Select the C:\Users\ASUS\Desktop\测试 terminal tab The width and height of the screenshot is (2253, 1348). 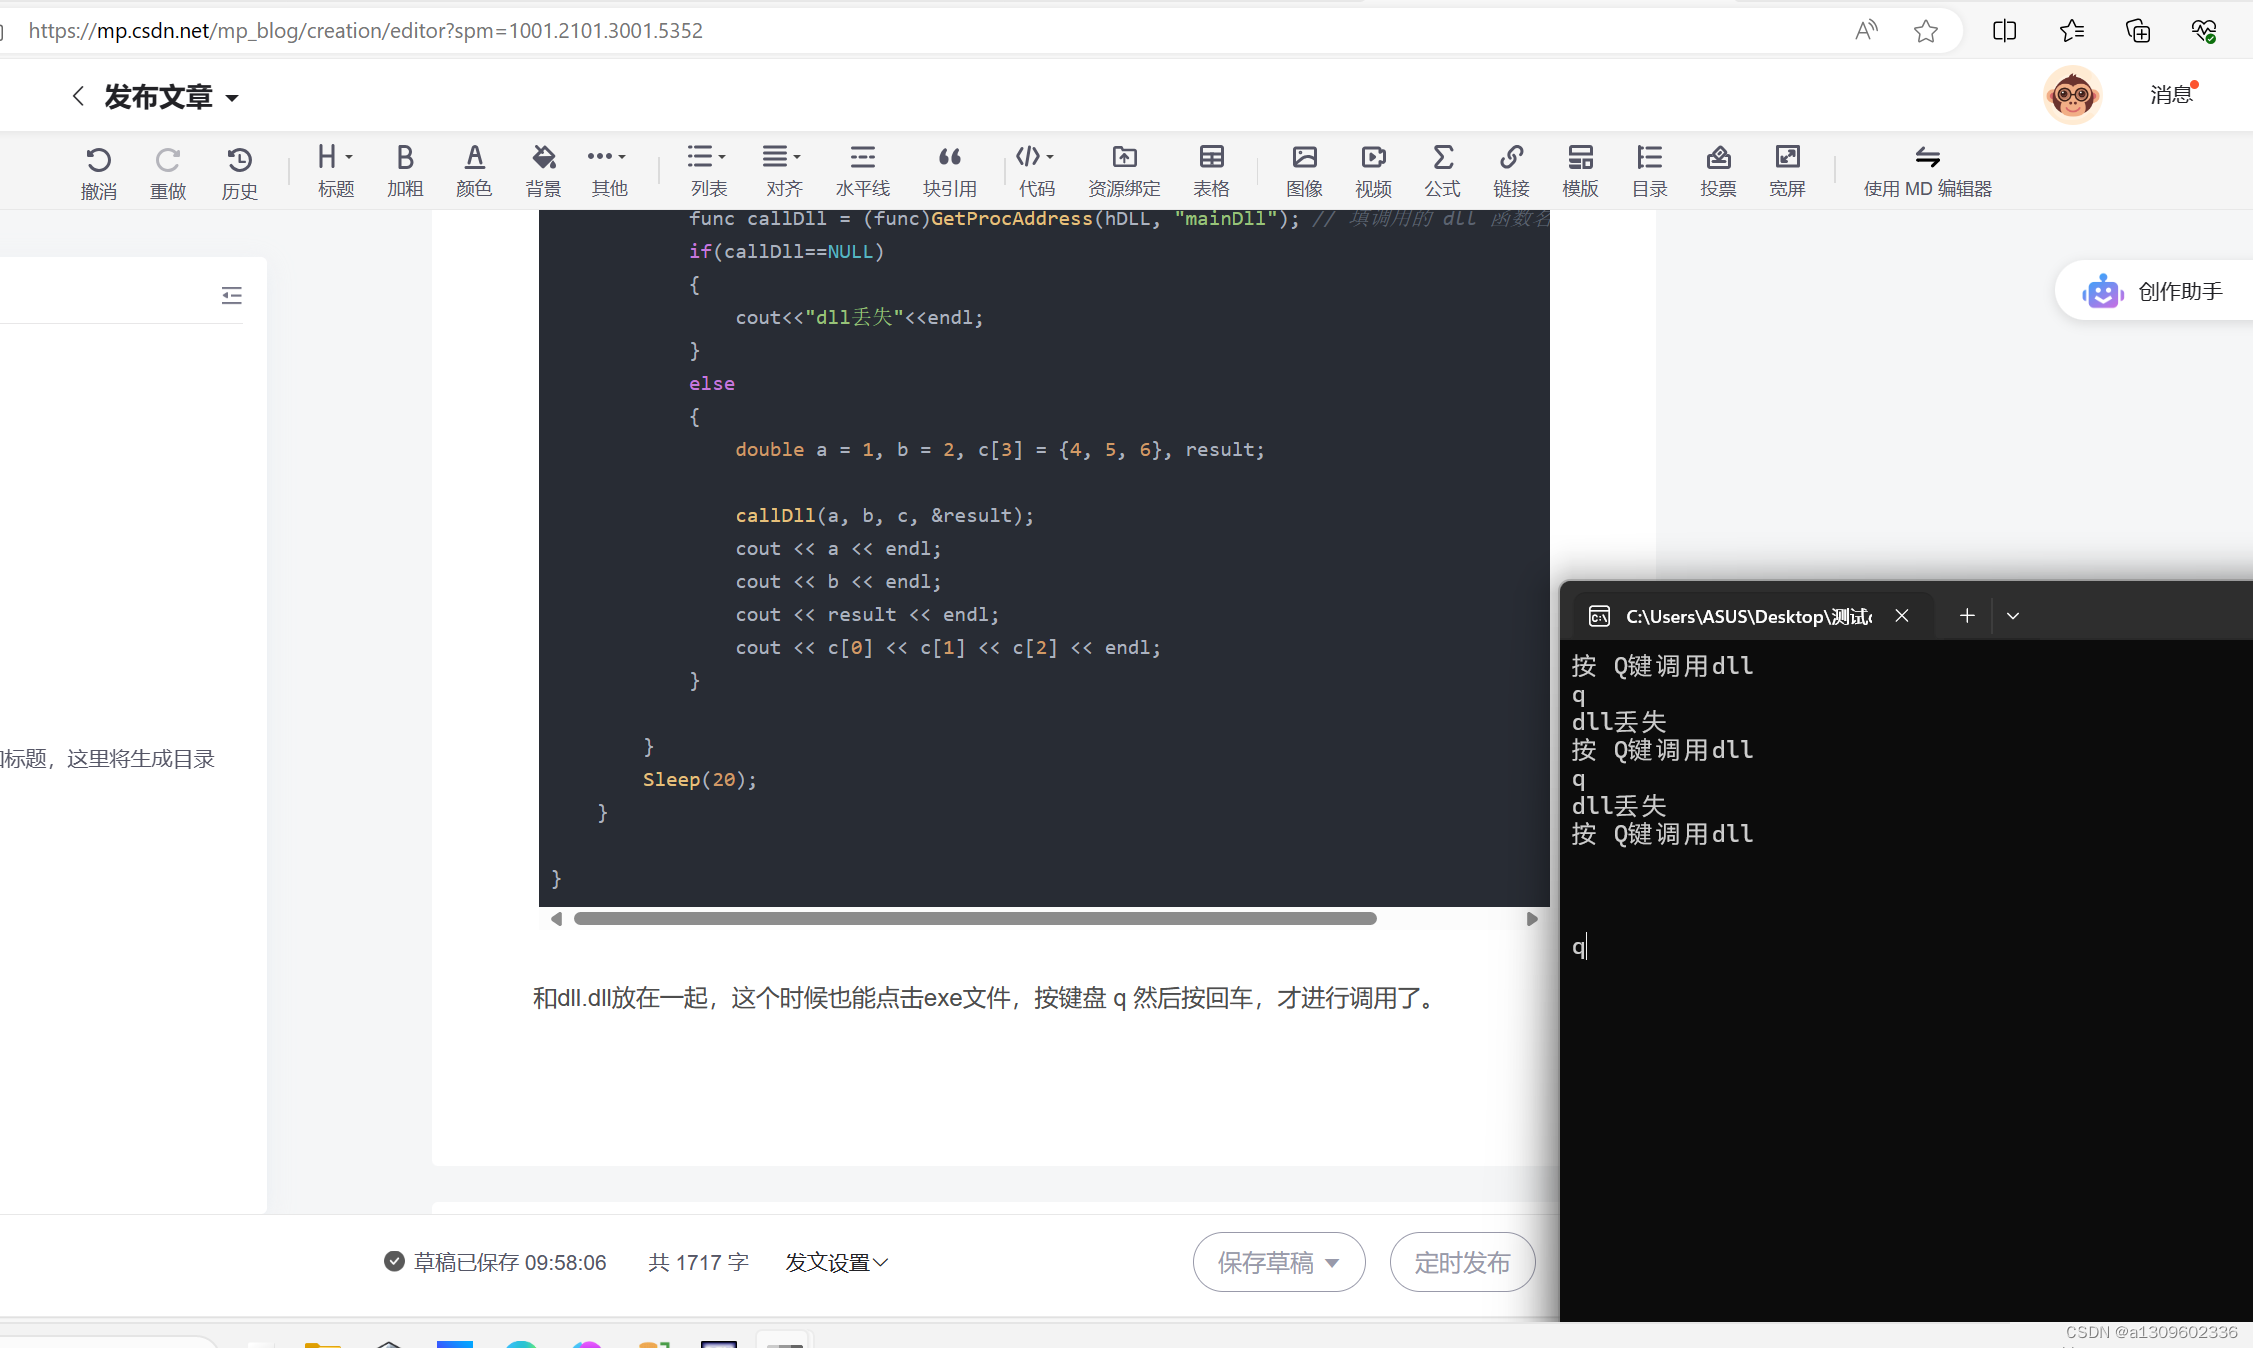pos(1745,615)
